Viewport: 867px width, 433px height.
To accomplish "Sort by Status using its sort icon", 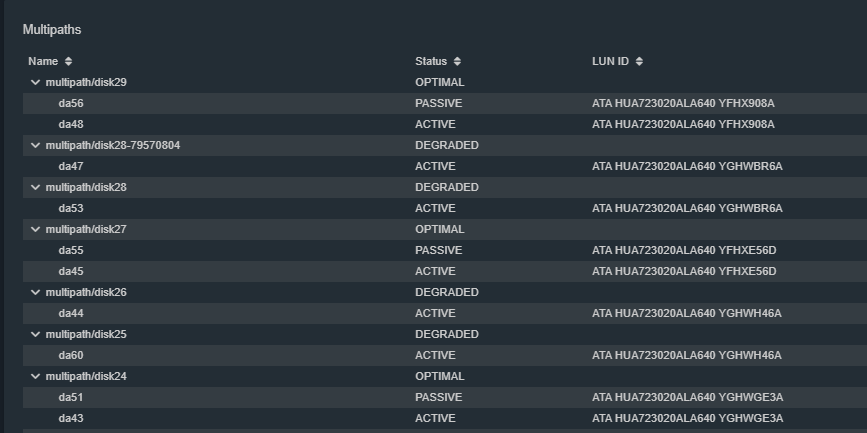I will click(x=457, y=61).
